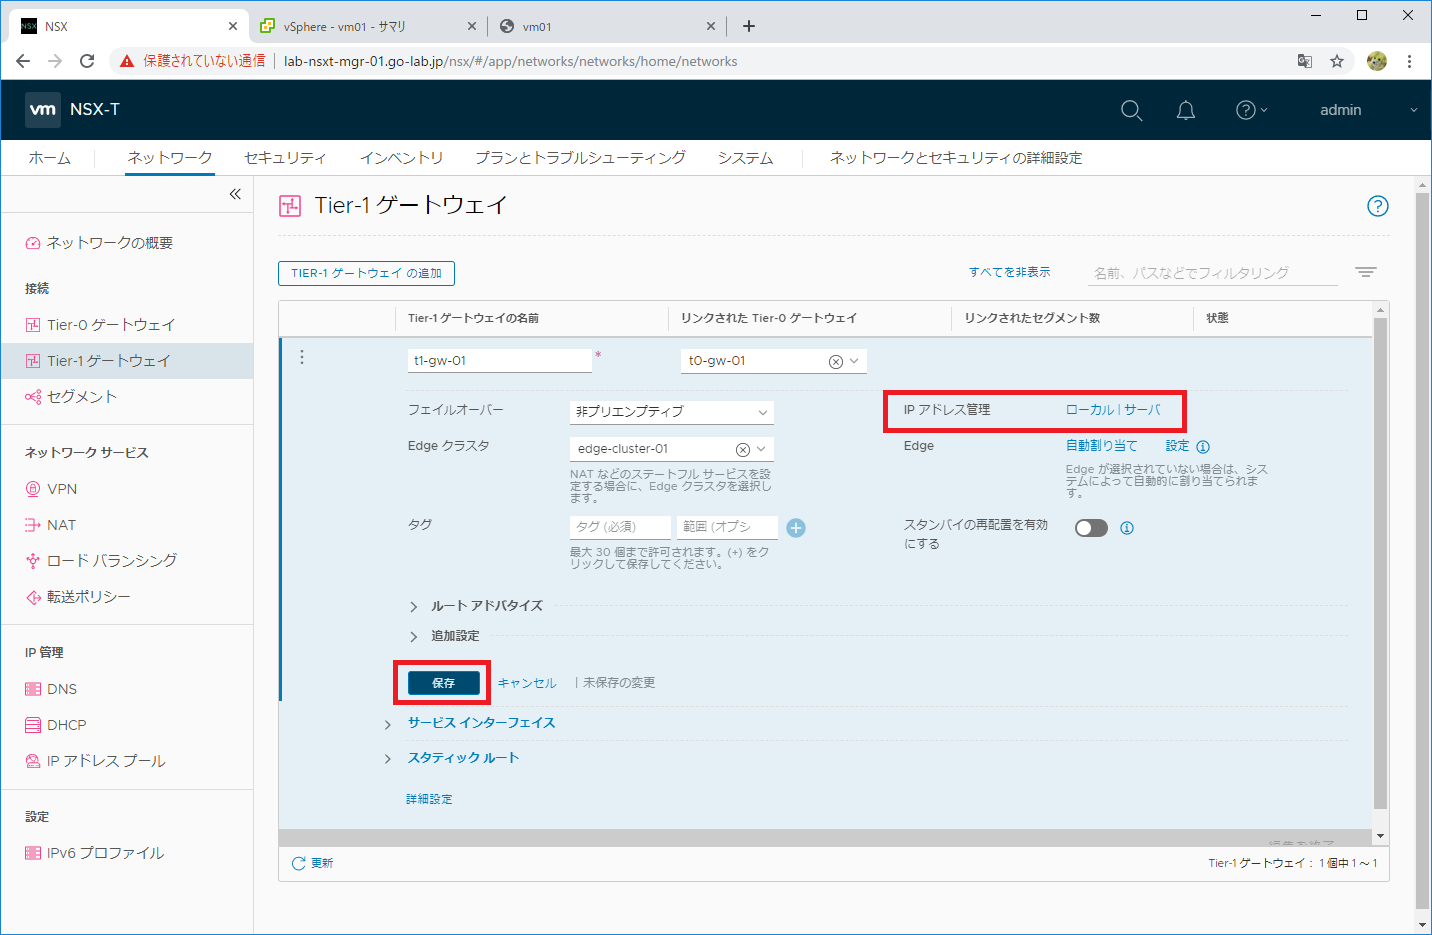Click the 詳細設定 link

click(429, 799)
